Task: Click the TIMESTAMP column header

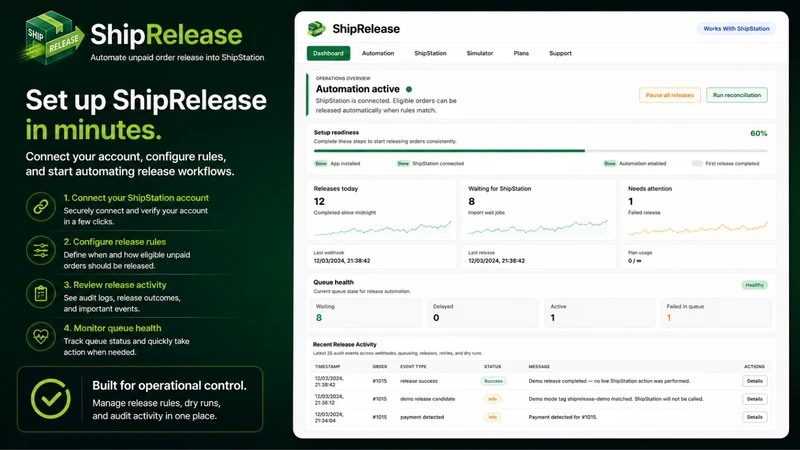Action: (x=328, y=366)
